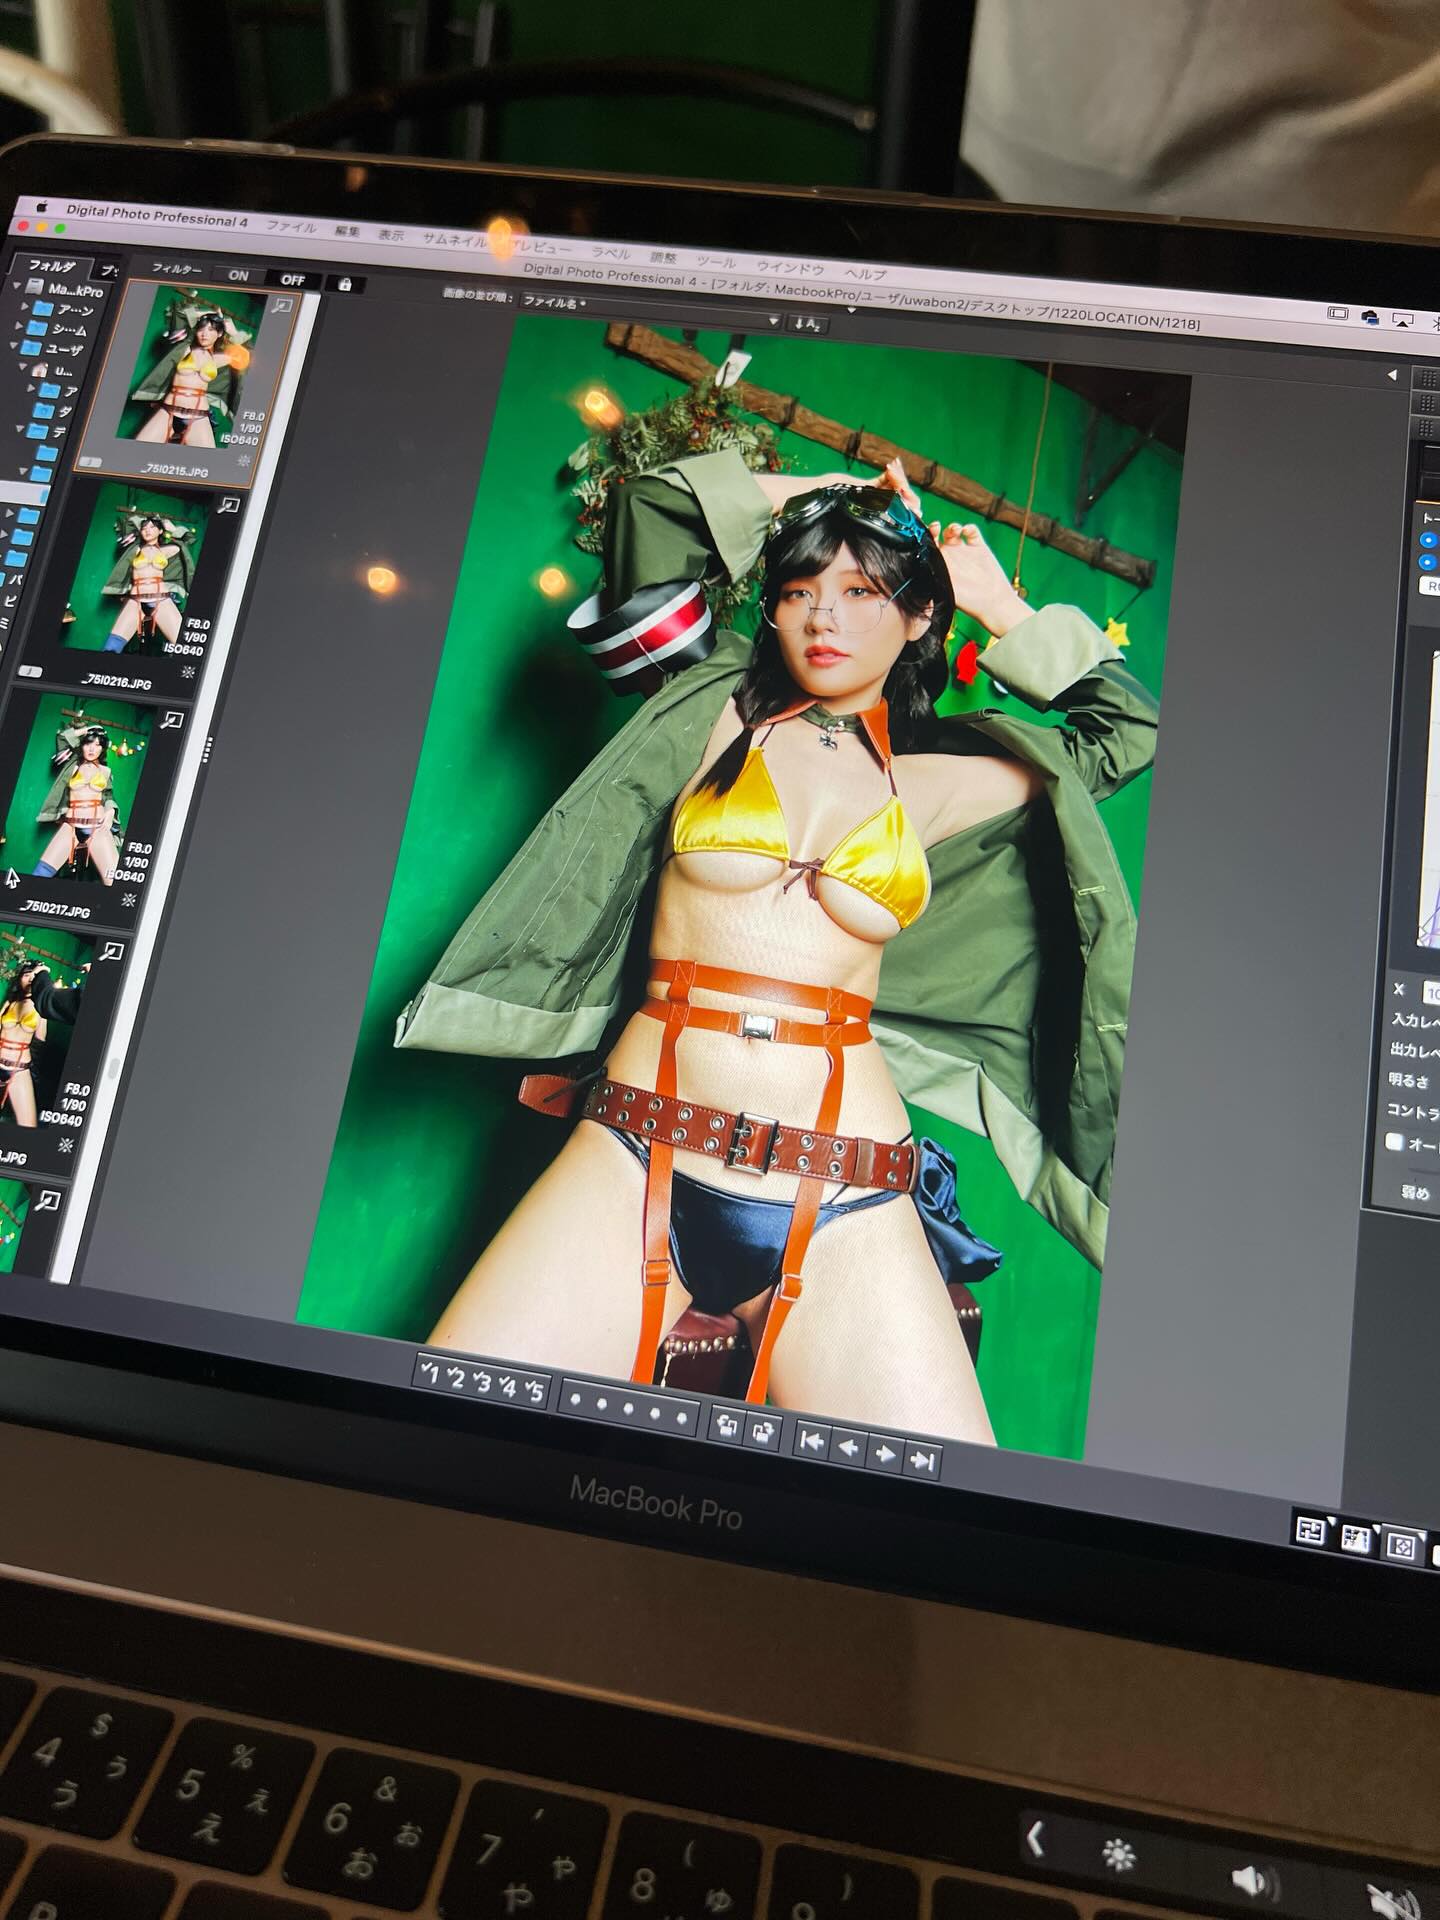Click the sort order A-Z icon
This screenshot has height=1920, width=1440.
click(x=806, y=323)
